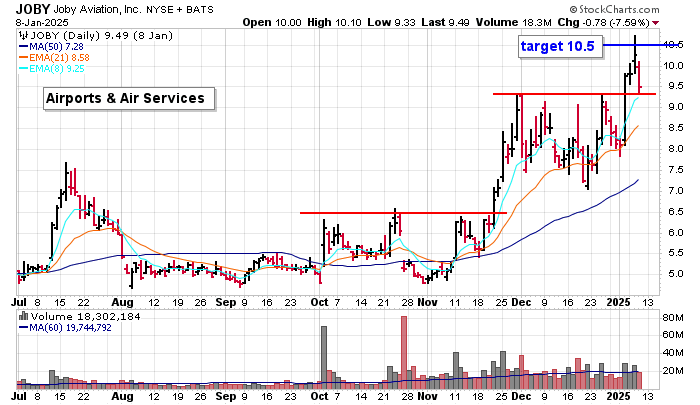Viewport: 700px width, 405px height.
Task: Click the 'Last 9.49' value
Action: 445,22
